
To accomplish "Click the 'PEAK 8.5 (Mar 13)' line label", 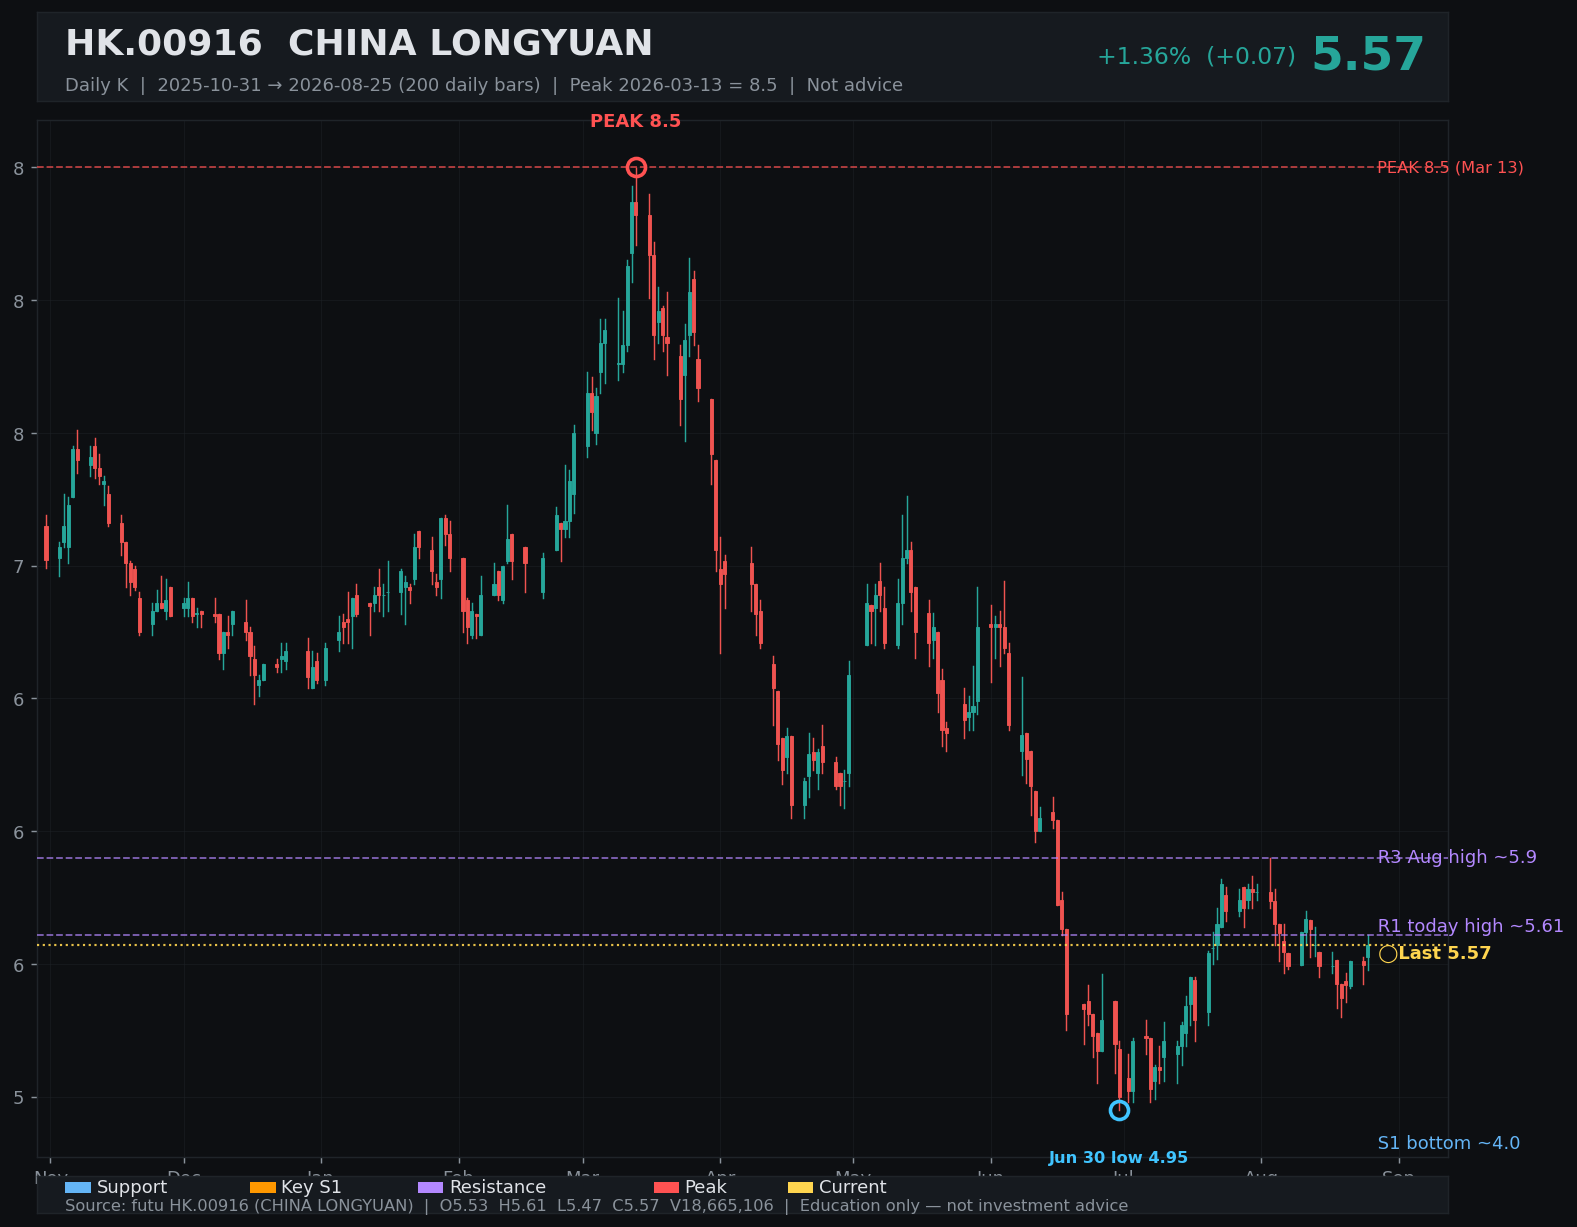I will [x=1450, y=167].
